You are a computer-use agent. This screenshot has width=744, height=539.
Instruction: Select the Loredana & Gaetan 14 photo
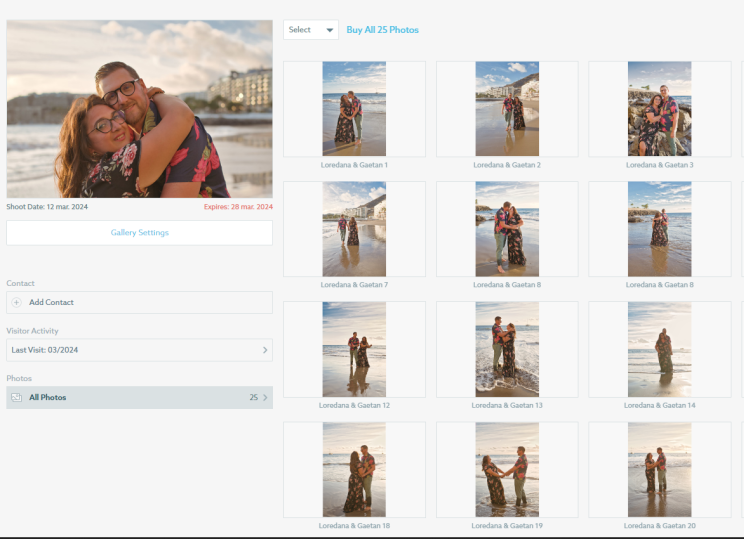pyautogui.click(x=659, y=349)
